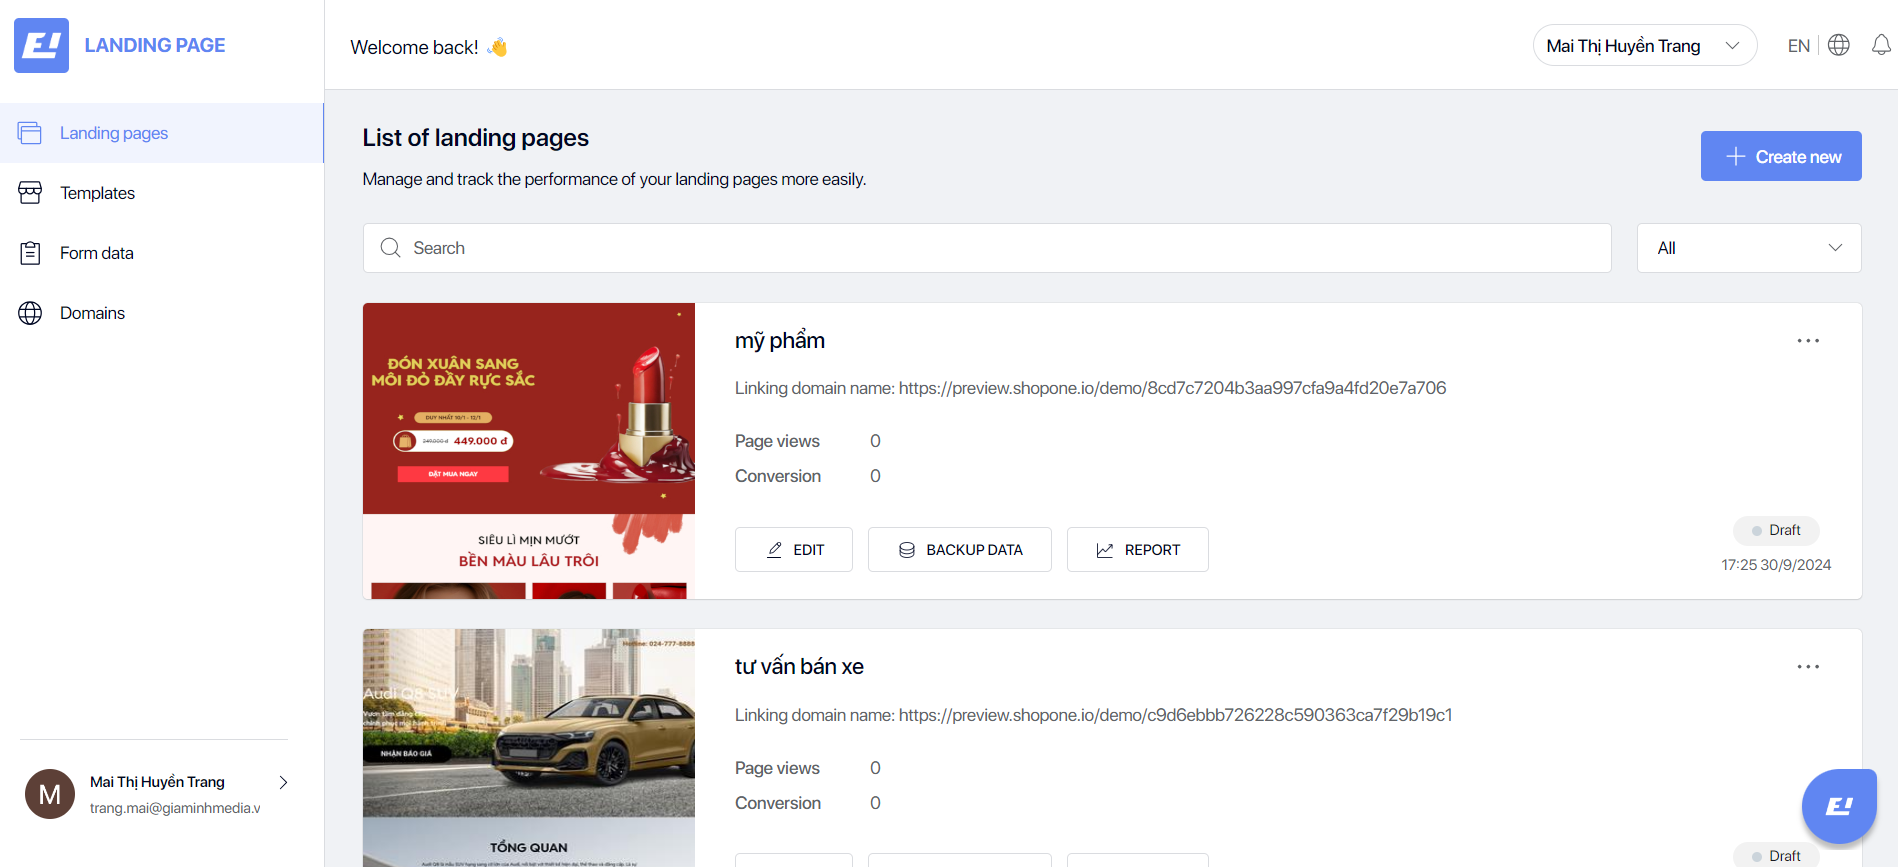This screenshot has height=867, width=1898.
Task: Open the mỹ phẩm lipstick thumbnail
Action: 528,450
